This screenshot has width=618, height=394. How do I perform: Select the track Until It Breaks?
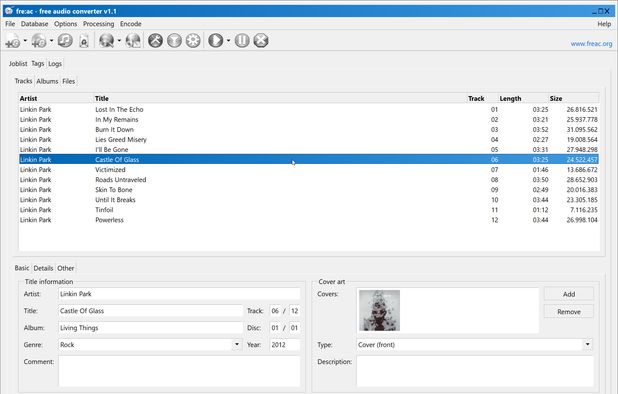[x=309, y=200]
